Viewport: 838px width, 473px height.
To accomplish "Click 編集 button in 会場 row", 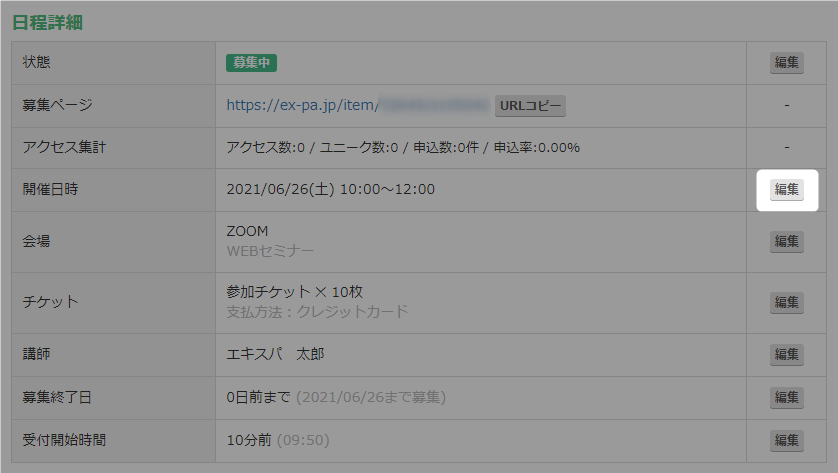I will [x=786, y=242].
